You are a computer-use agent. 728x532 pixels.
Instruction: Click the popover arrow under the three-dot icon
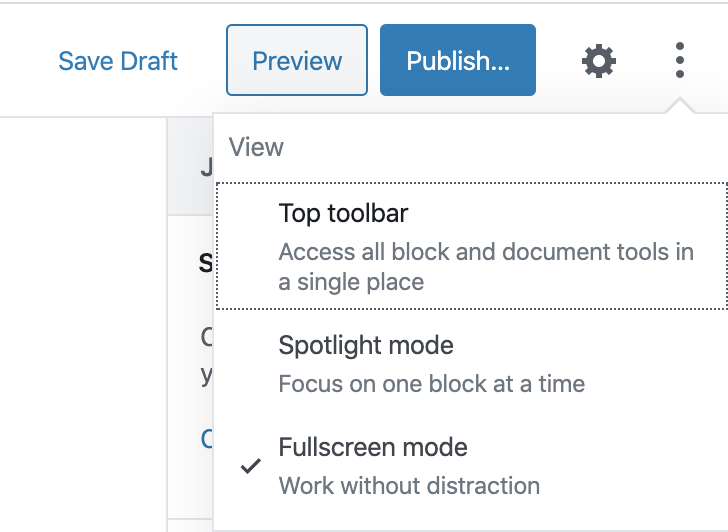click(679, 106)
